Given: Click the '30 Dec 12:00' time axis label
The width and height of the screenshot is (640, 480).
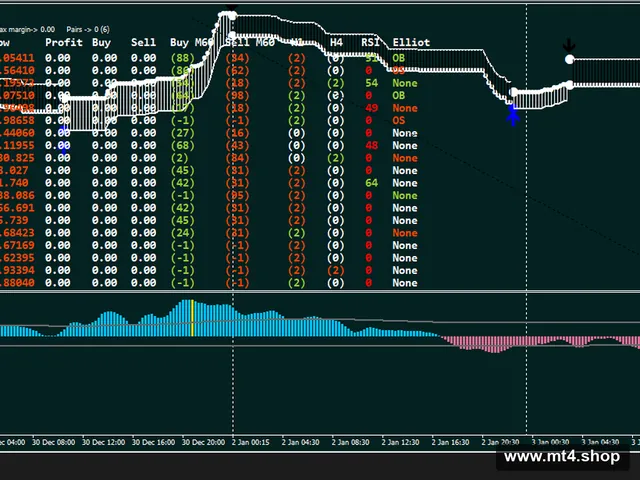Looking at the screenshot, I should coord(103,442).
